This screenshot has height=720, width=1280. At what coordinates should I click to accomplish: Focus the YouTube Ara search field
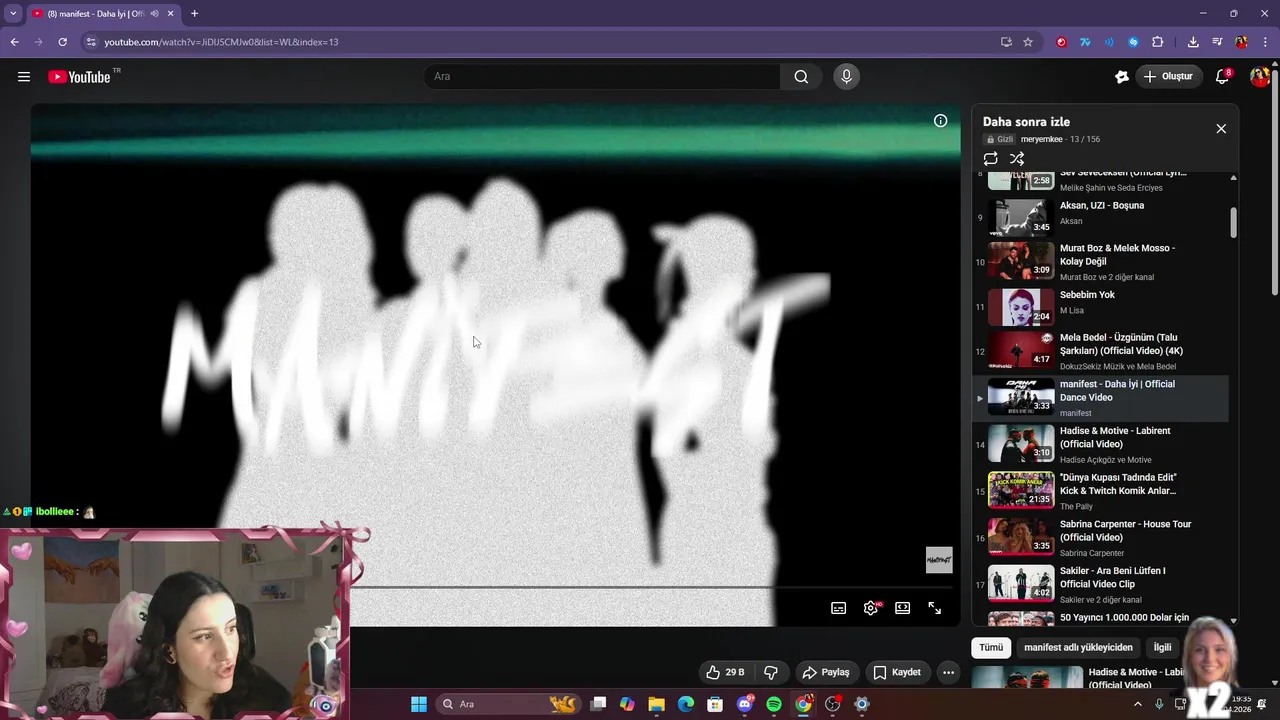[602, 77]
